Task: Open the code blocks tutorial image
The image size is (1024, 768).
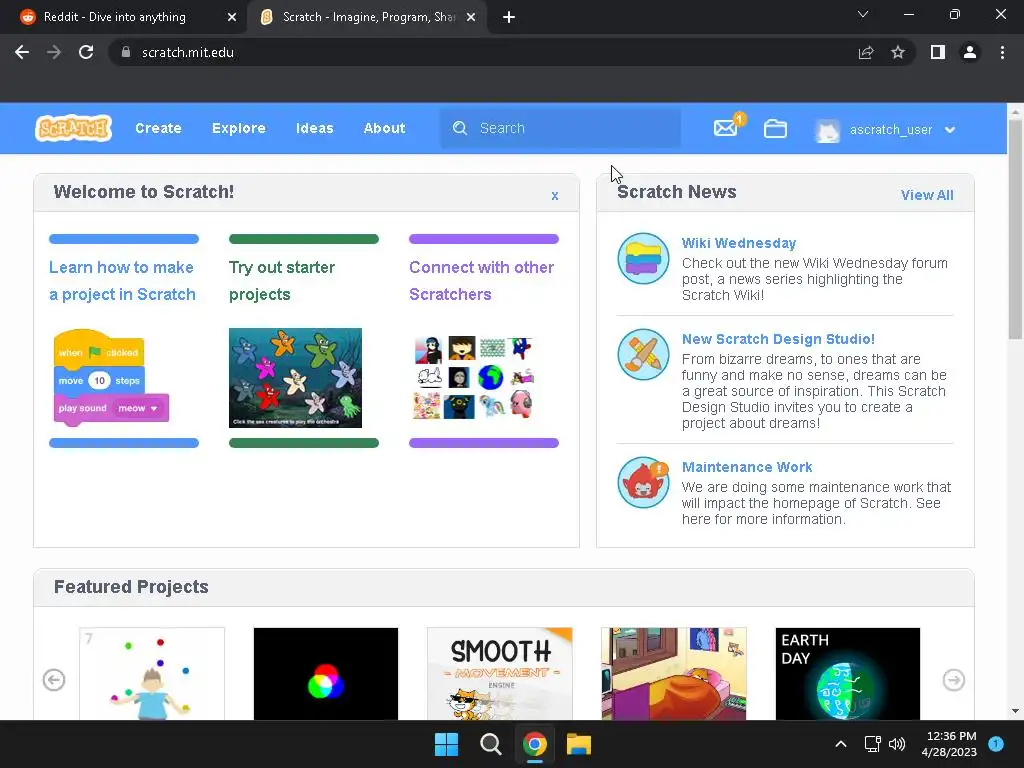Action: click(111, 377)
